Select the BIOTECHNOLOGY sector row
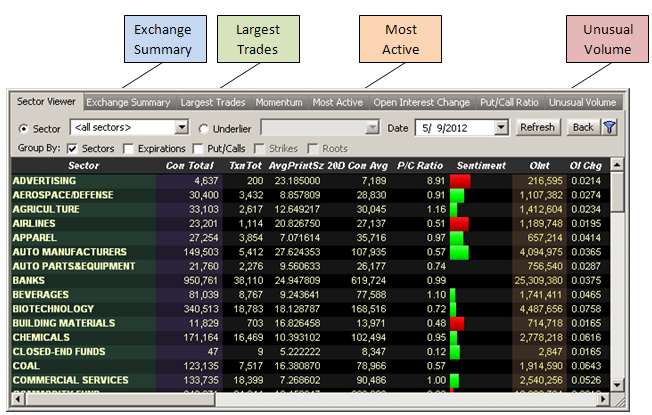This screenshot has height=415, width=652. click(x=311, y=309)
